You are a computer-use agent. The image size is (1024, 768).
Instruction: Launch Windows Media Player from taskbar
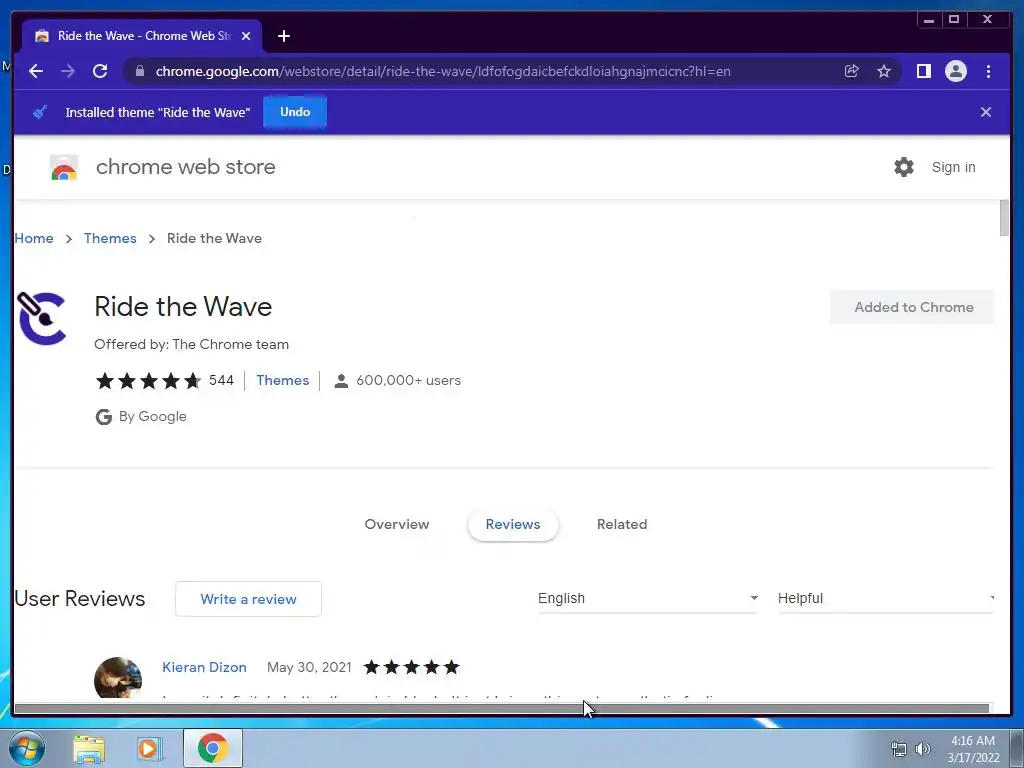pyautogui.click(x=149, y=748)
